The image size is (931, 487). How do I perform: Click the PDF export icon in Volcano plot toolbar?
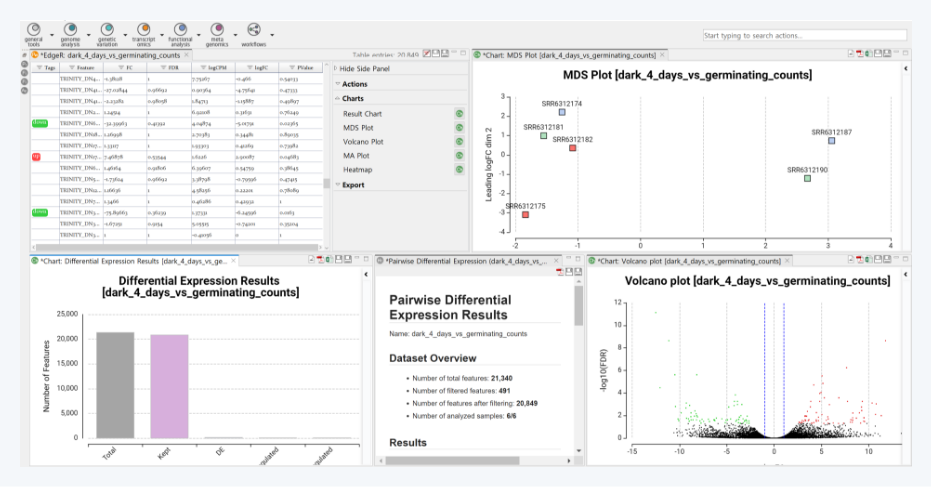coord(859,260)
